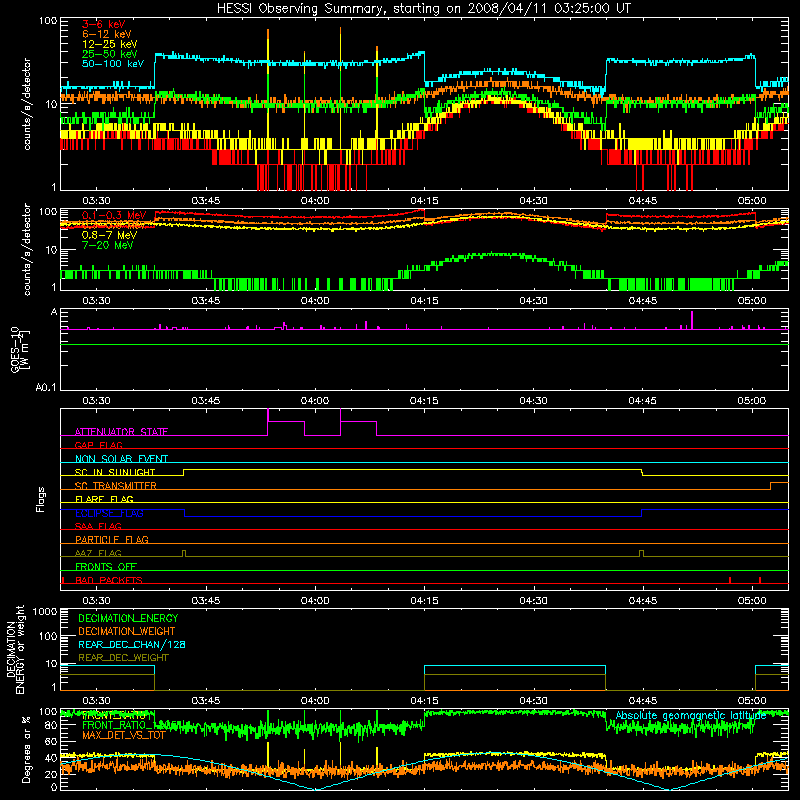Select the 6-12 keV legend label
The width and height of the screenshot is (800, 800).
(x=106, y=34)
